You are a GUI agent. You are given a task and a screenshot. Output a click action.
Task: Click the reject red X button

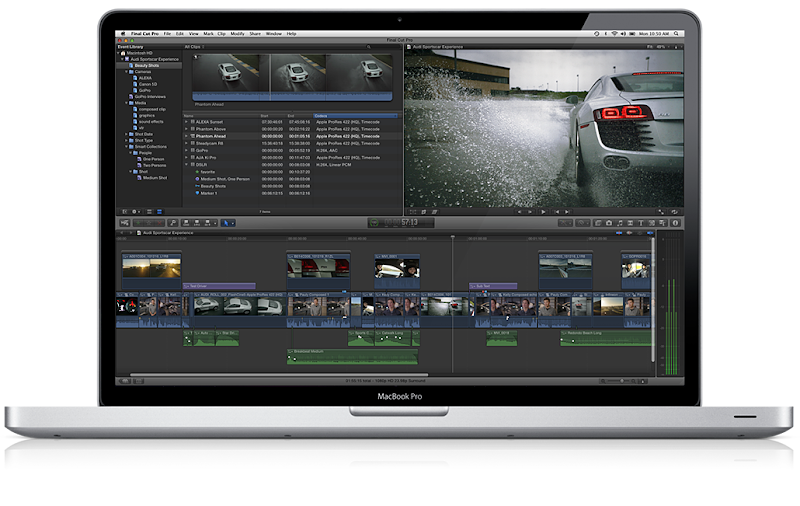pyautogui.click(x=159, y=223)
